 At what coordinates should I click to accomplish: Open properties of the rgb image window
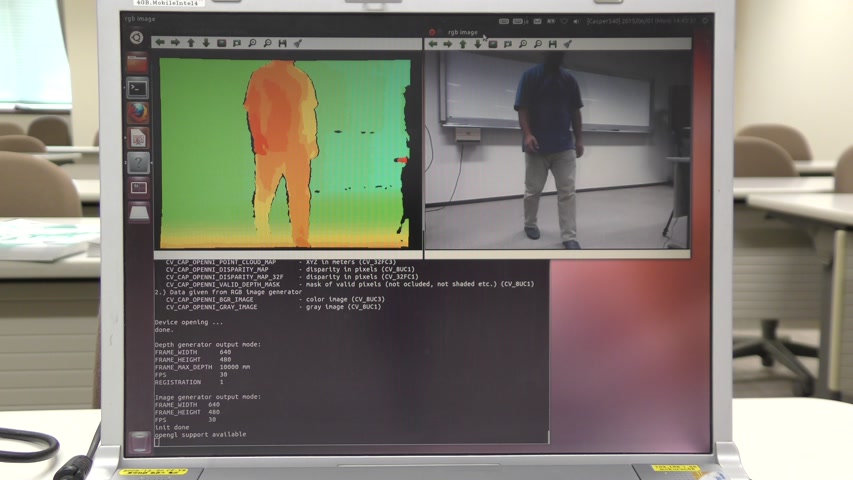pyautogui.click(x=567, y=44)
